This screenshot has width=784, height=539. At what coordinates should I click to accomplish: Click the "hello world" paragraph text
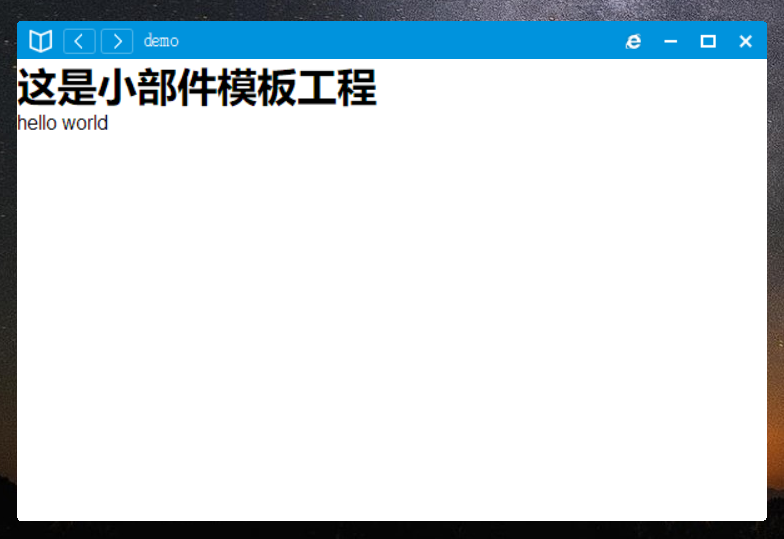(62, 124)
